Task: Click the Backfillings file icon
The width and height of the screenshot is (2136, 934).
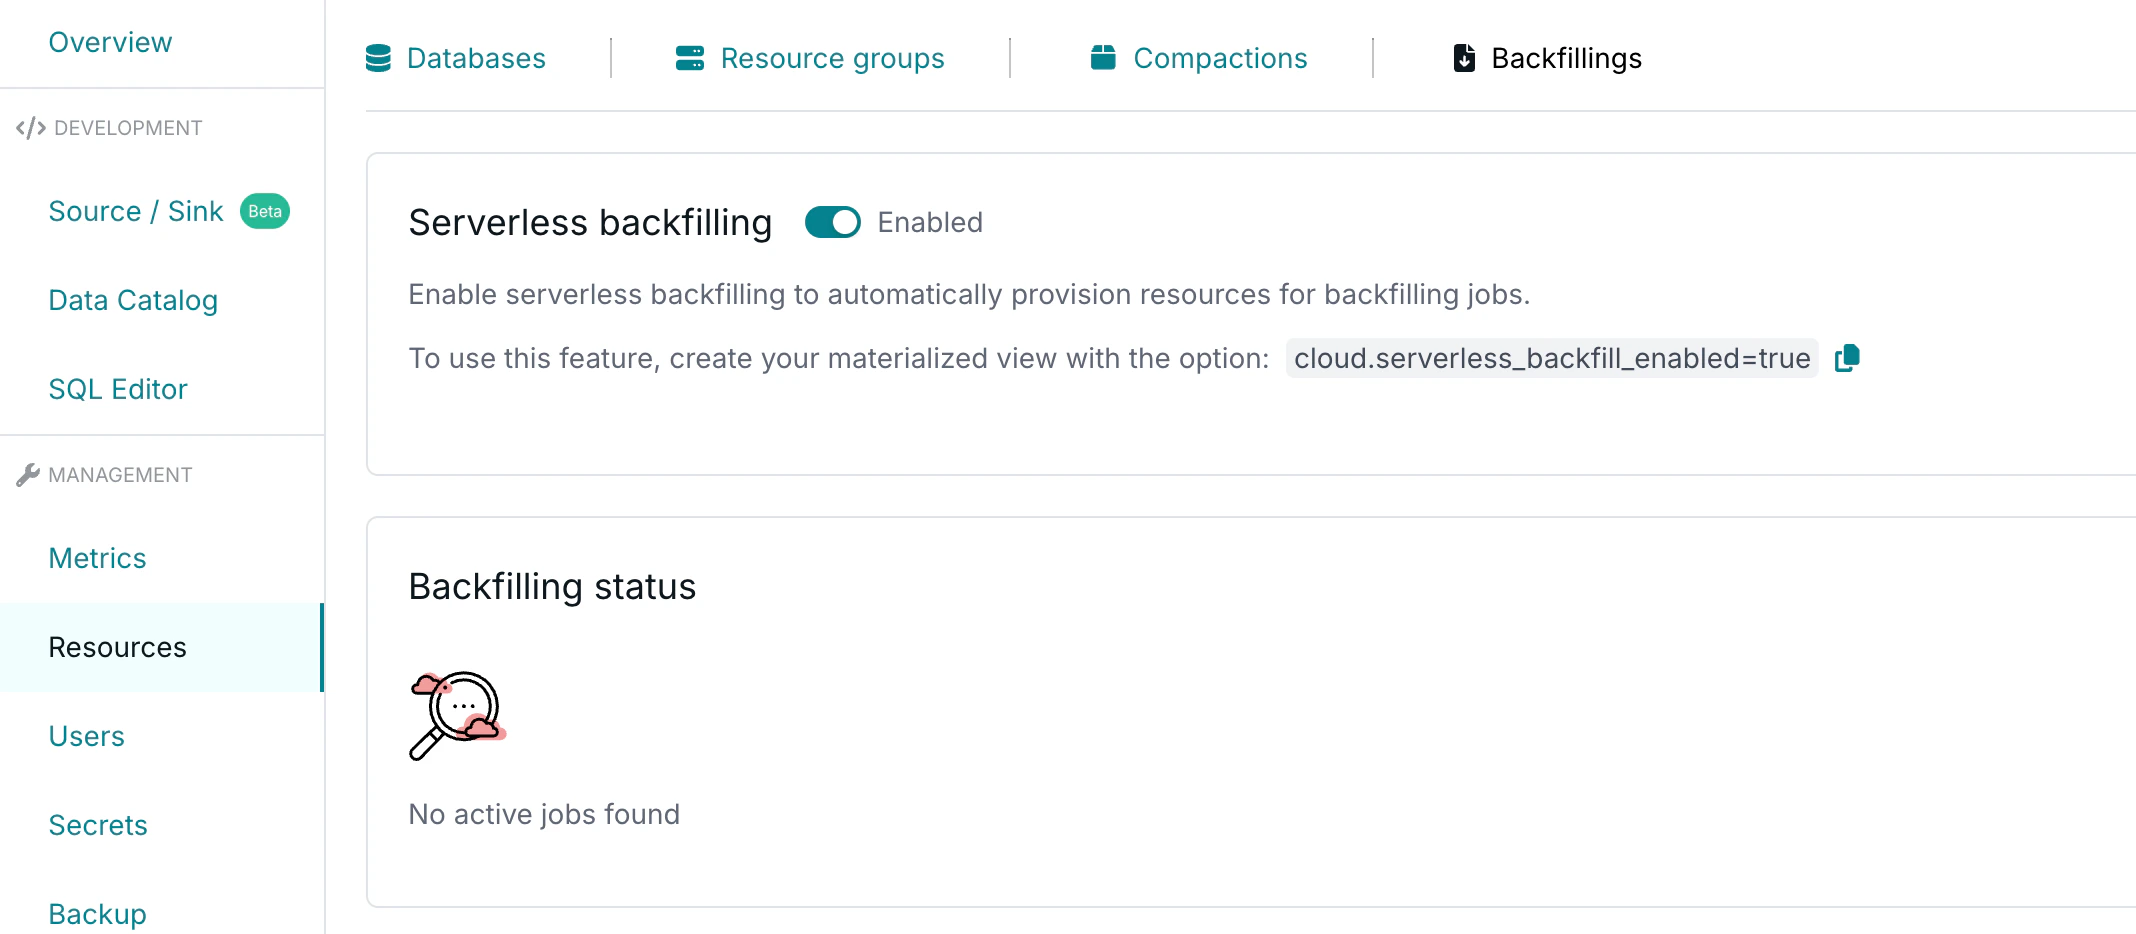Action: click(x=1464, y=58)
